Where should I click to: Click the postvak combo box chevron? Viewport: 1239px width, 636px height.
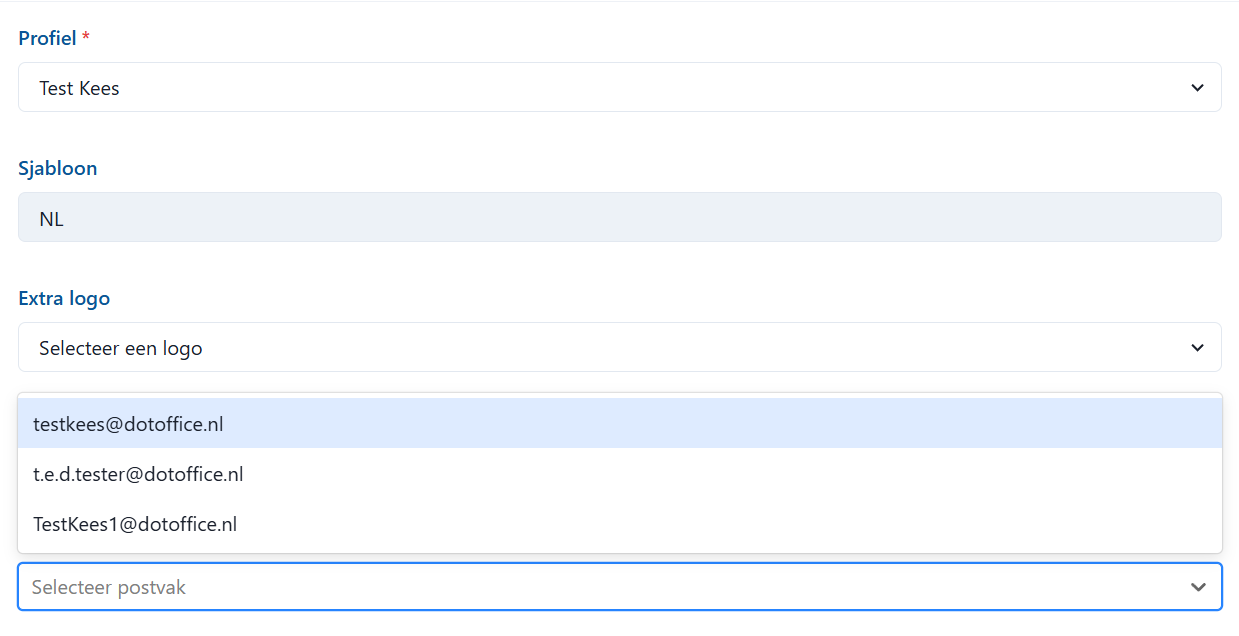[x=1198, y=587]
